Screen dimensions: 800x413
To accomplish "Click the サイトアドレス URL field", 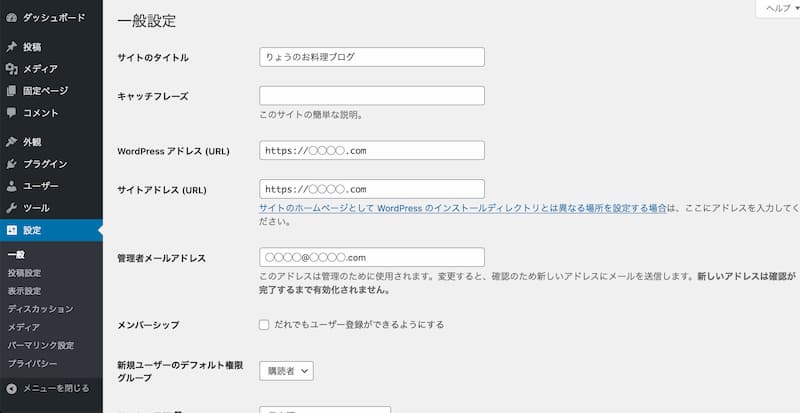I will pyautogui.click(x=372, y=189).
